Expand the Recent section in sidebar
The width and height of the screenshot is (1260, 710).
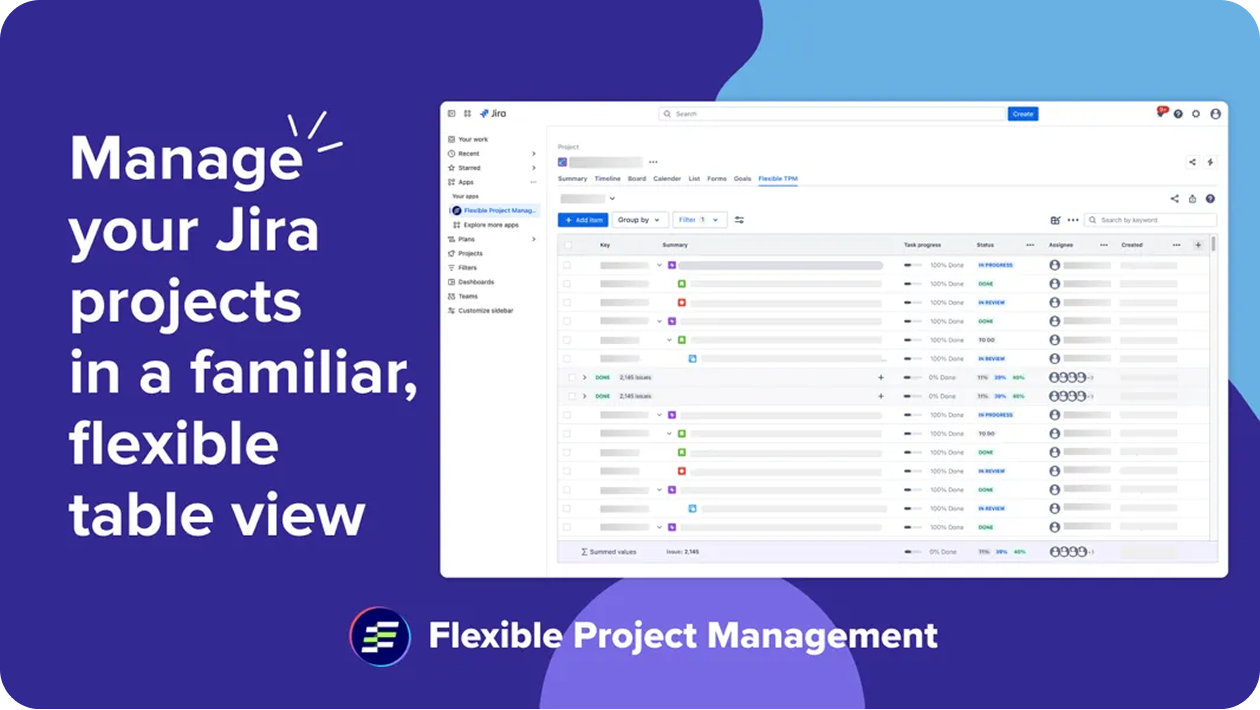pyautogui.click(x=533, y=154)
